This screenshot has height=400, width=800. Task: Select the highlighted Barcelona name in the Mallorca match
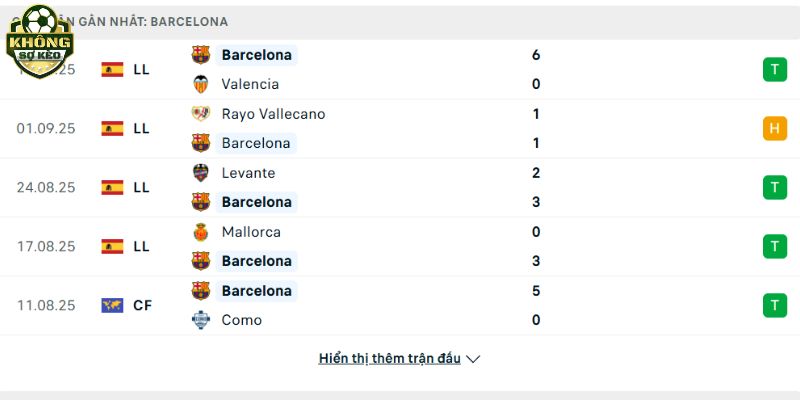[x=257, y=261]
